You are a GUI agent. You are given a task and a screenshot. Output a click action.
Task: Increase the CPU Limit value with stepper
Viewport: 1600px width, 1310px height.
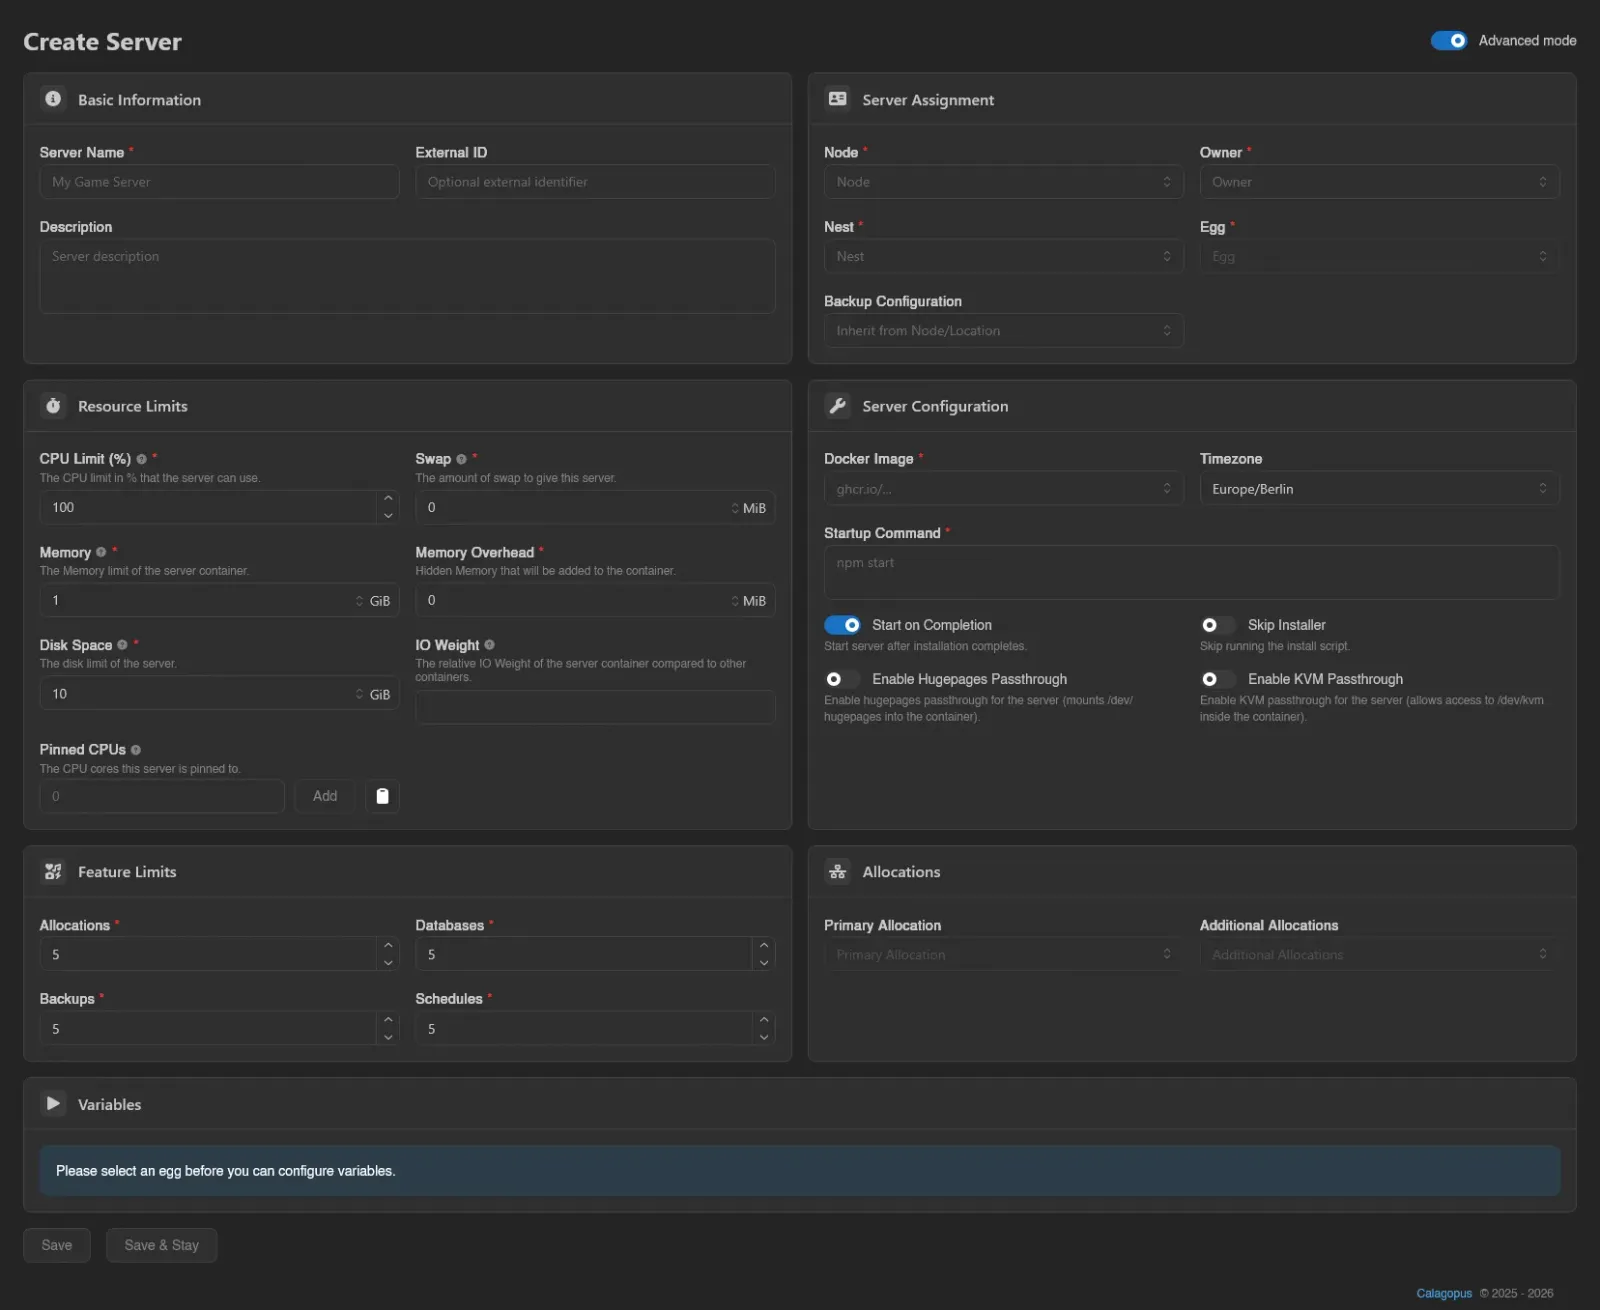[388, 498]
